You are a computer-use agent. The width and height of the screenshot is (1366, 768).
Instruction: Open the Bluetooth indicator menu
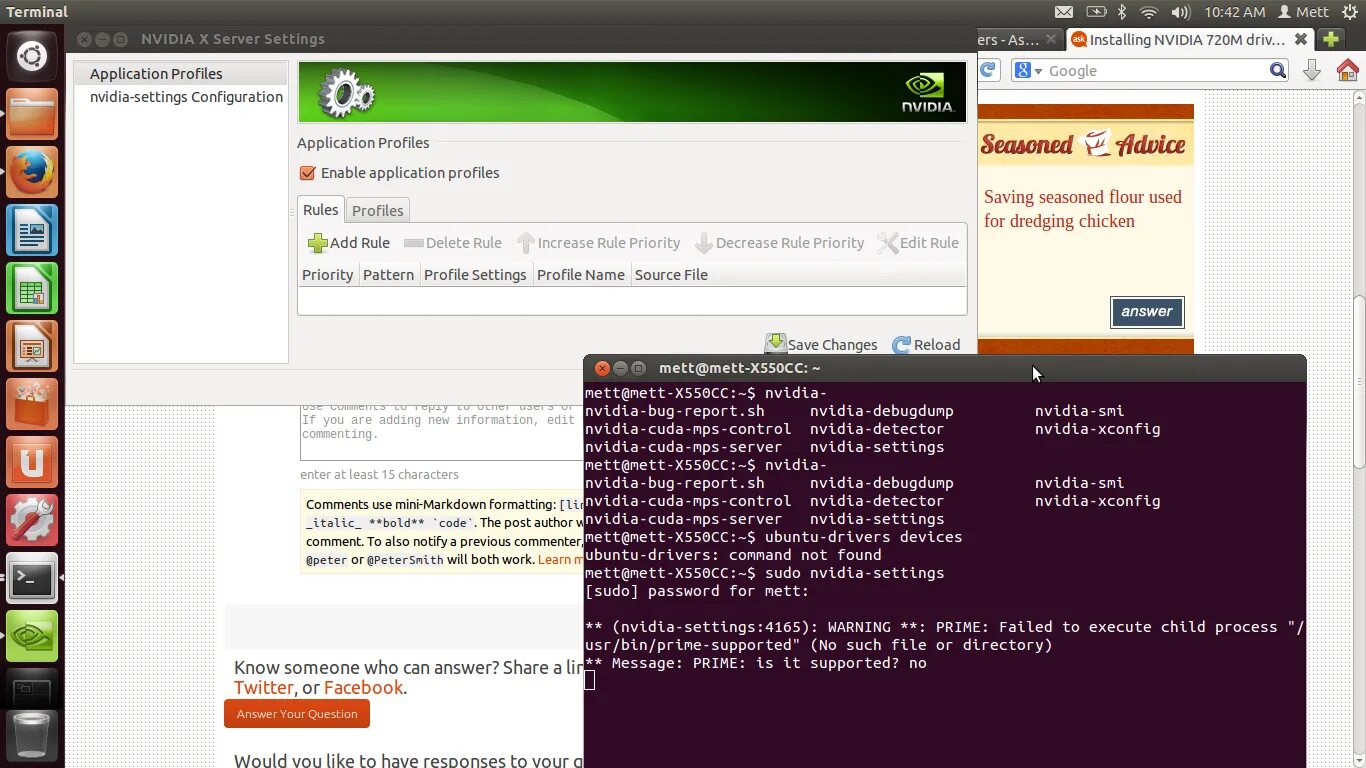pos(1122,12)
